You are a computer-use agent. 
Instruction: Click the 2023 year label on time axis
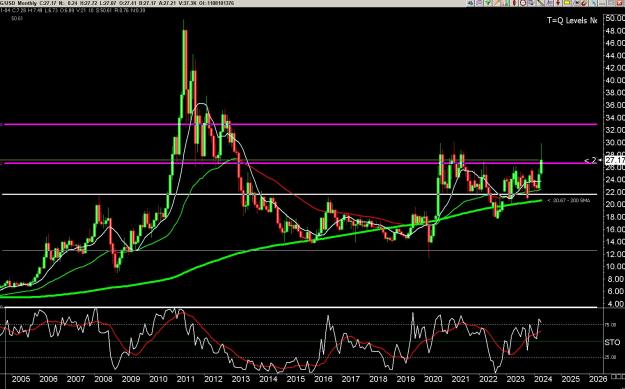click(x=515, y=379)
